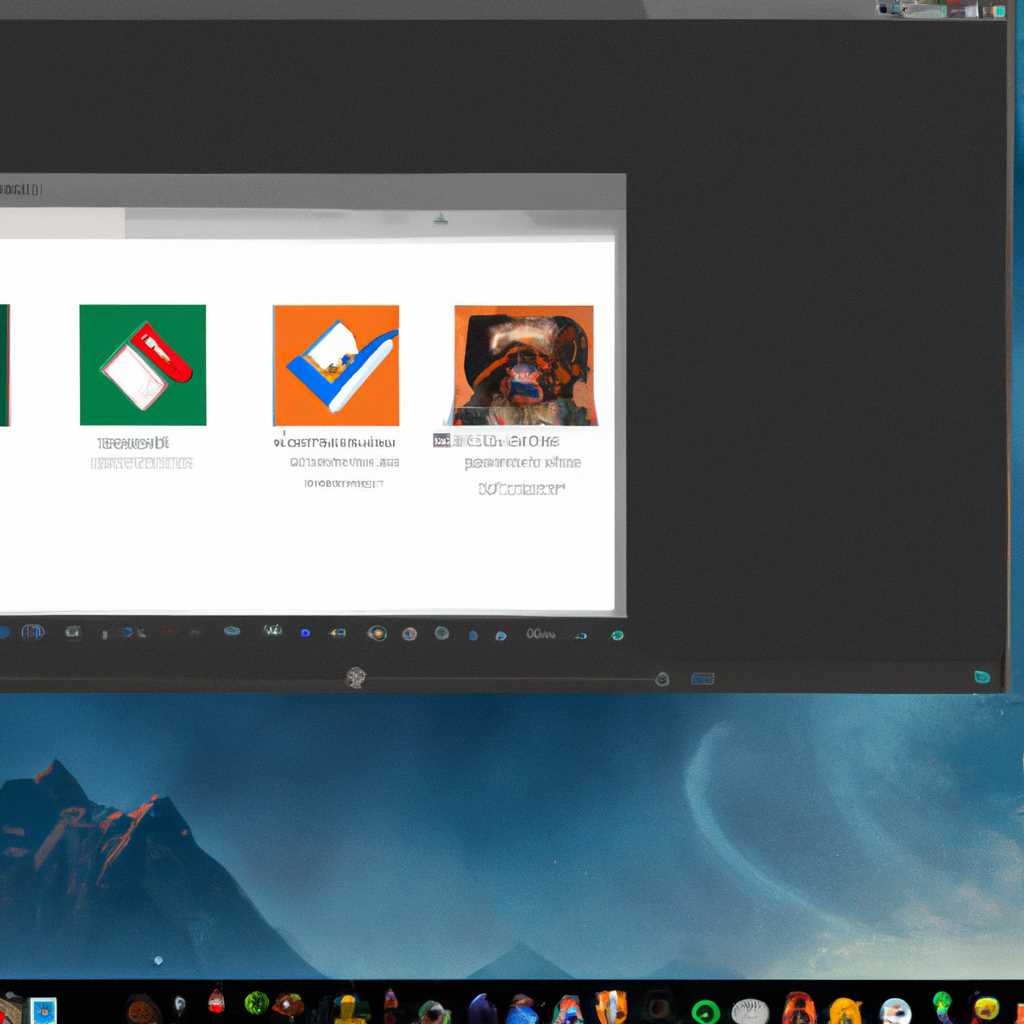Open the green swirl ball icon in dock
Screen dimensions: 1024x1024
pos(257,1003)
